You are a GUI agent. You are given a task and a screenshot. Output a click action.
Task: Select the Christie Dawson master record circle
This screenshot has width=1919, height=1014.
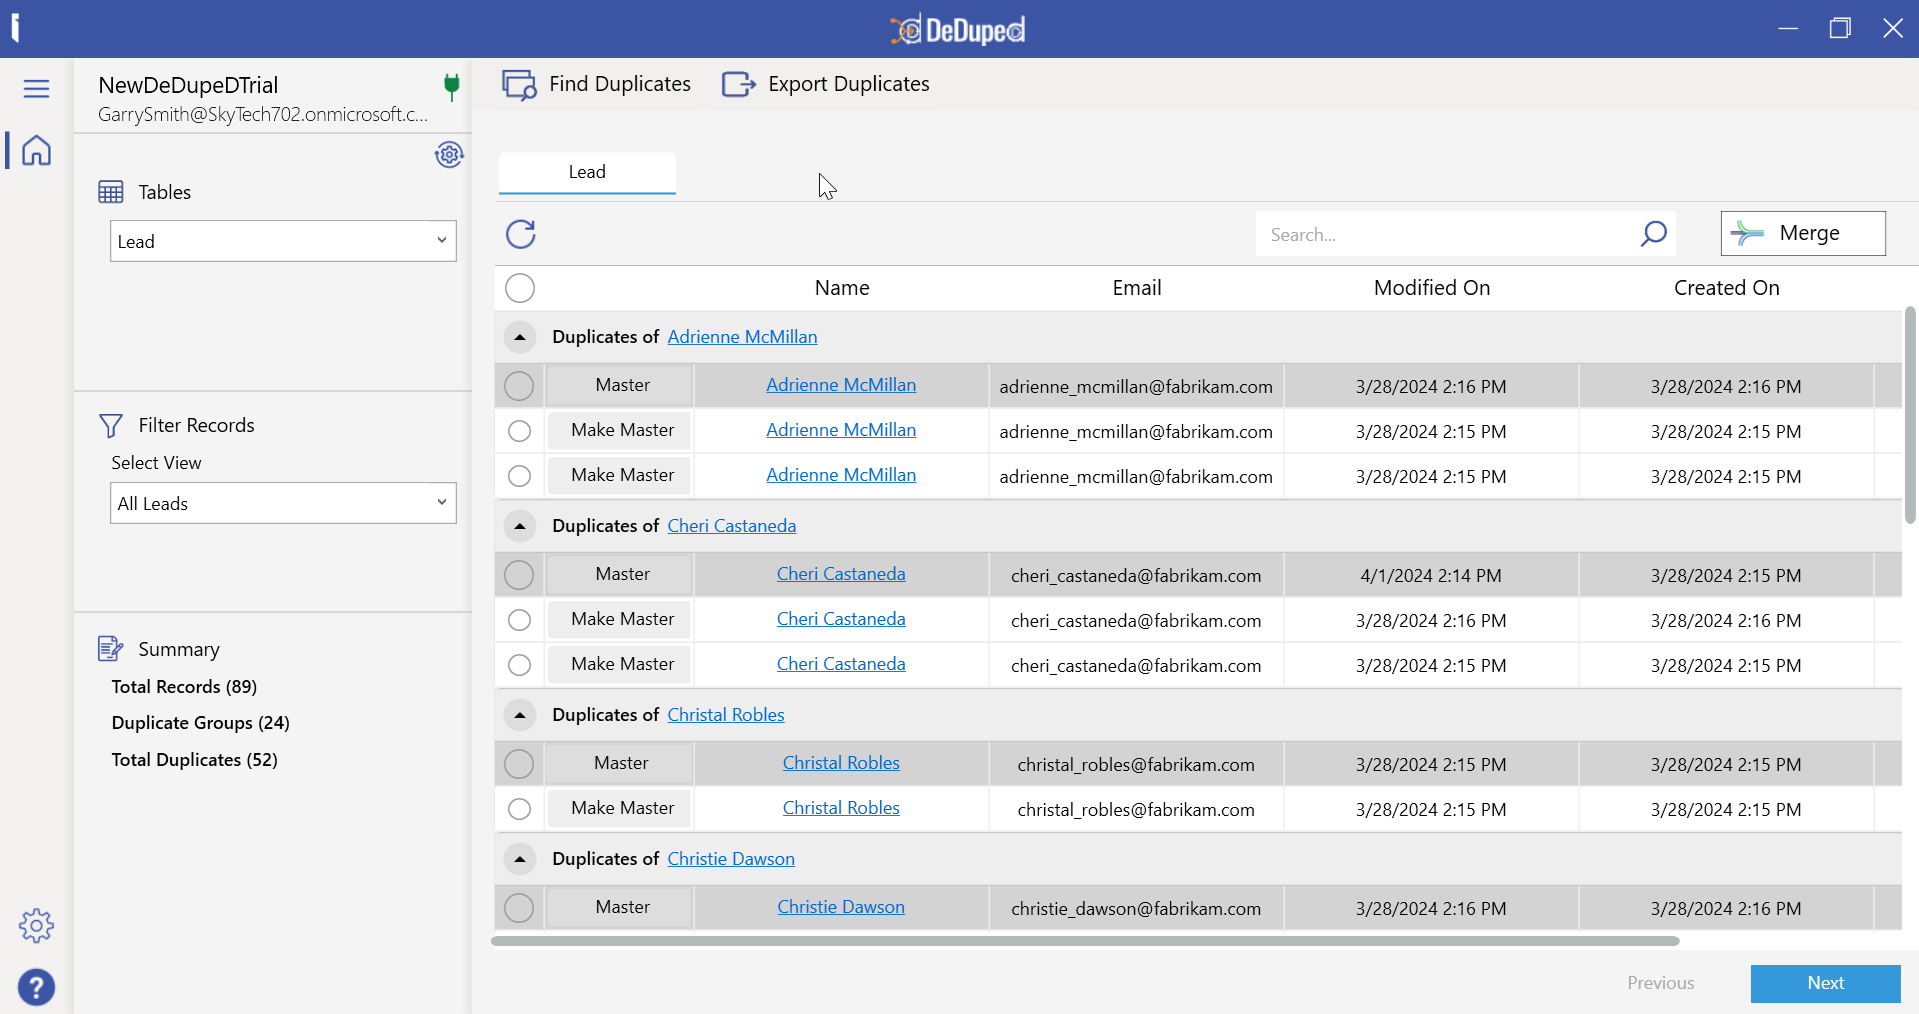click(519, 908)
